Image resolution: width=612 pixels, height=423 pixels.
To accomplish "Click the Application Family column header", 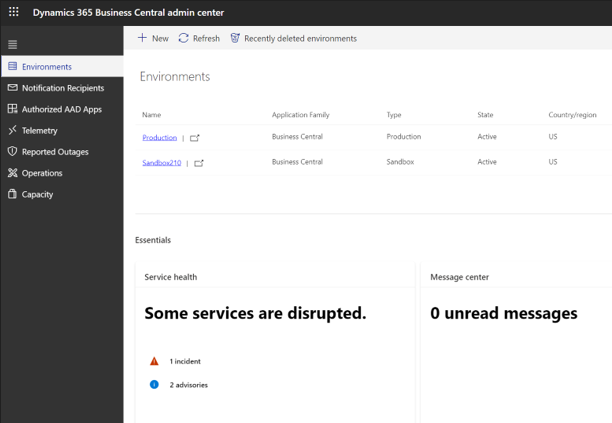I will (x=301, y=115).
